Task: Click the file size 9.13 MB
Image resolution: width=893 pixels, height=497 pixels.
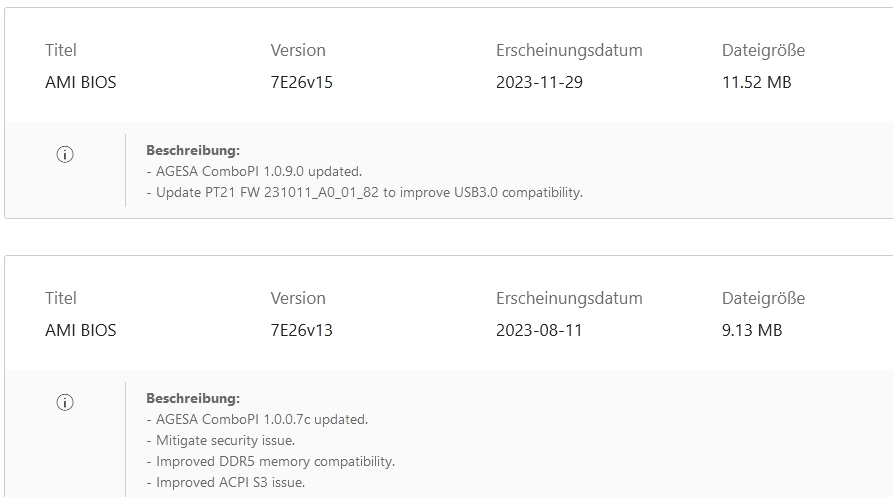Action: tap(752, 331)
